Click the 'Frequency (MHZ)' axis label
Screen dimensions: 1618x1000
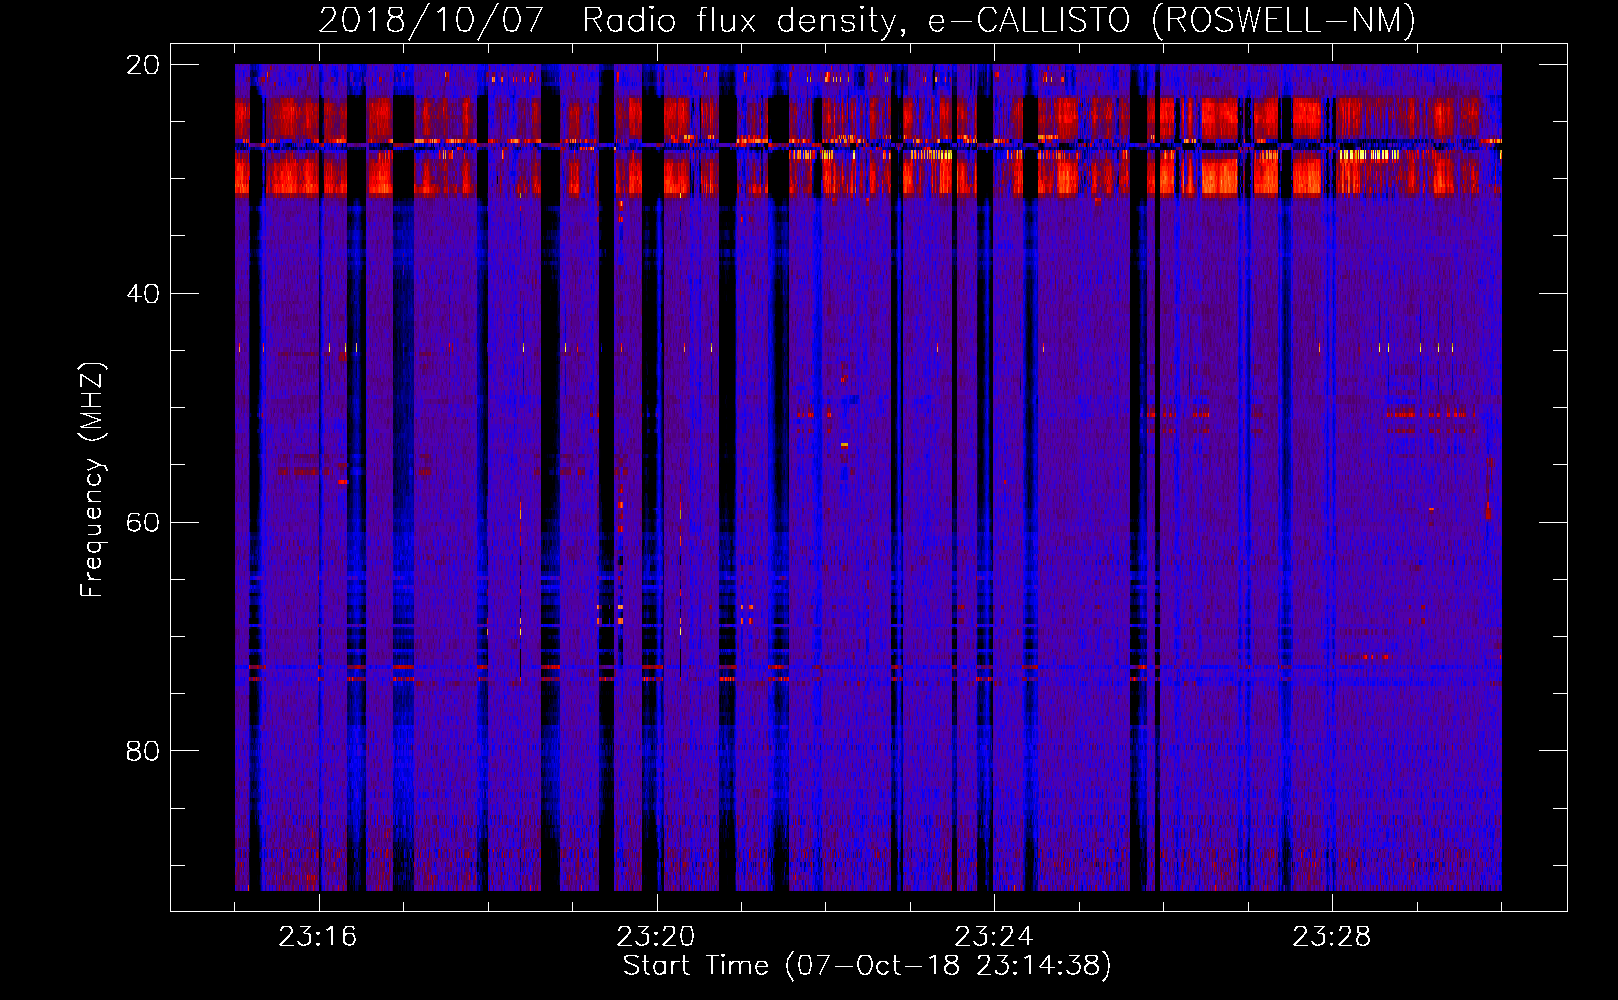[x=92, y=480]
